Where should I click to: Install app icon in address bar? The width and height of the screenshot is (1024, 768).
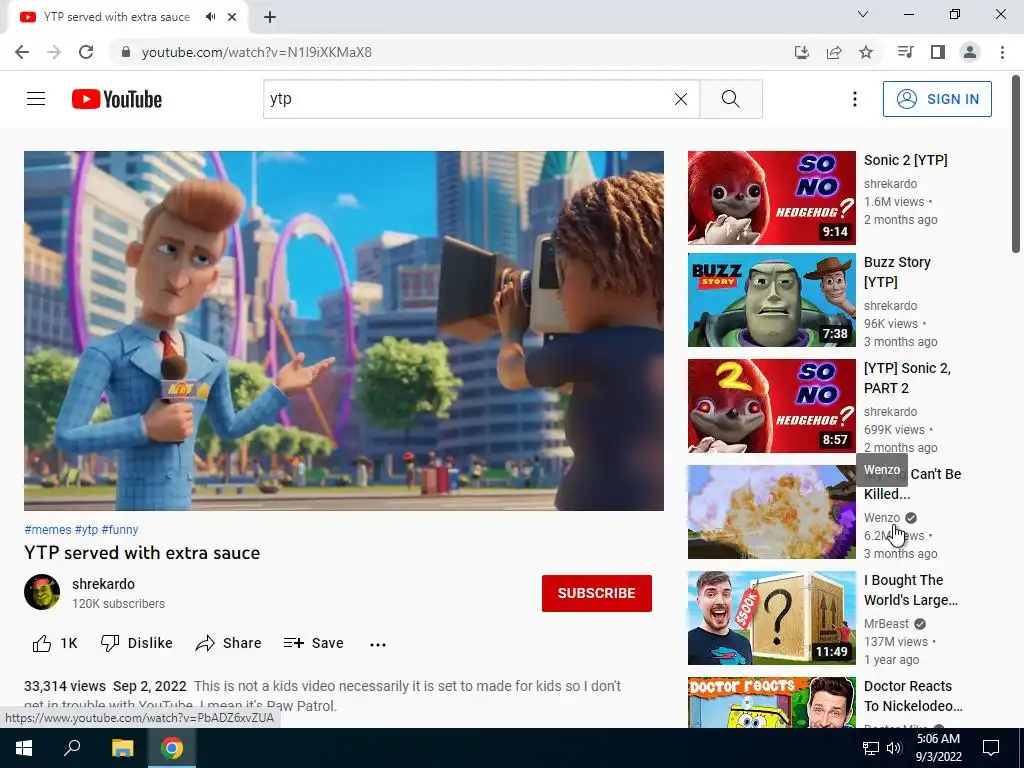tap(801, 52)
